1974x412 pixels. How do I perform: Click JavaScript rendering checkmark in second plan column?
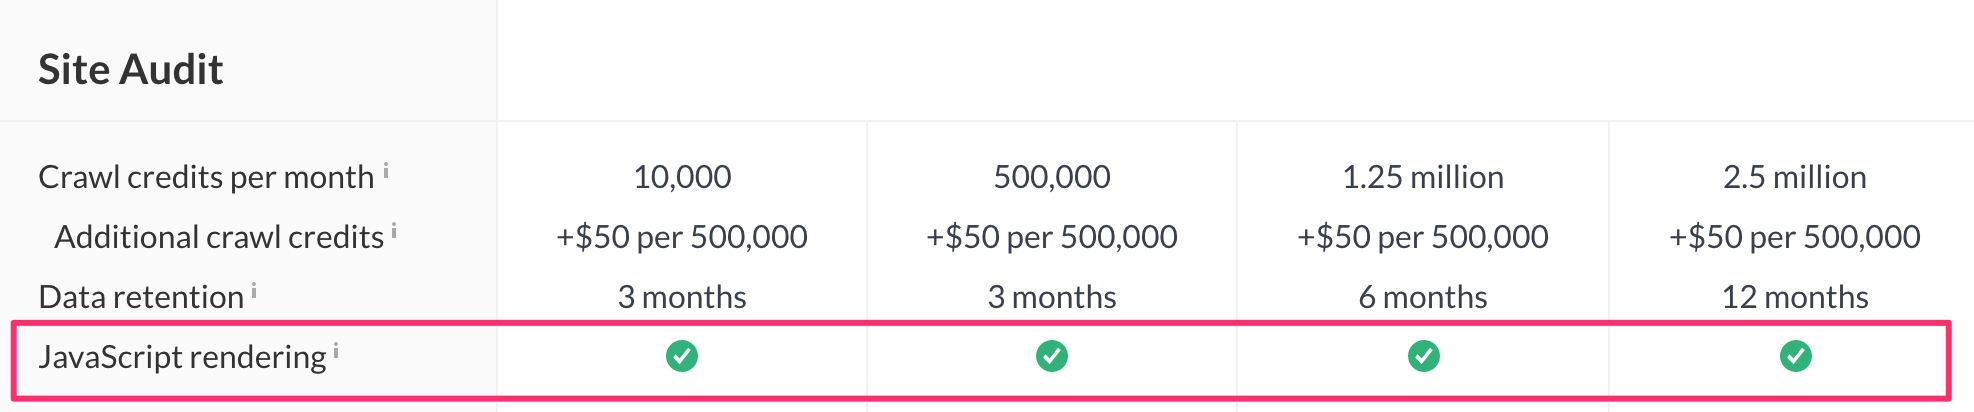[x=1052, y=356]
